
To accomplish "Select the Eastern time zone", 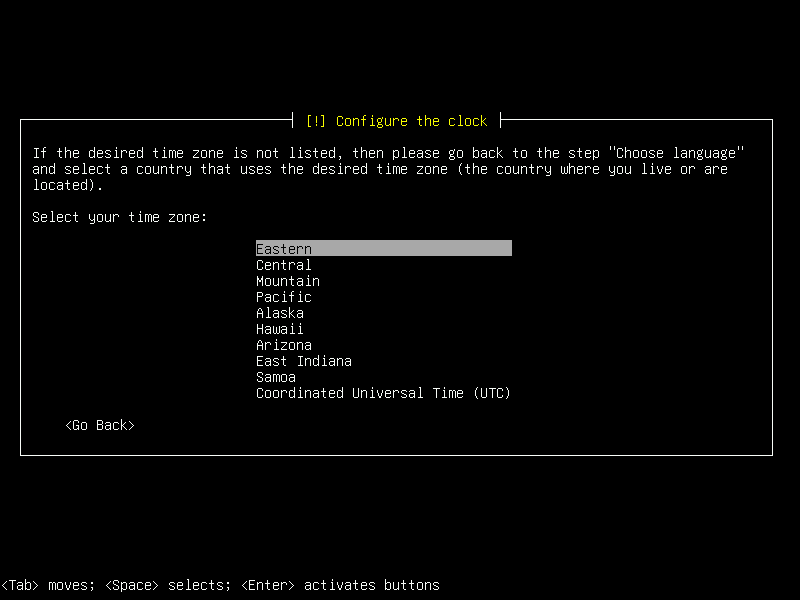I will pos(384,248).
